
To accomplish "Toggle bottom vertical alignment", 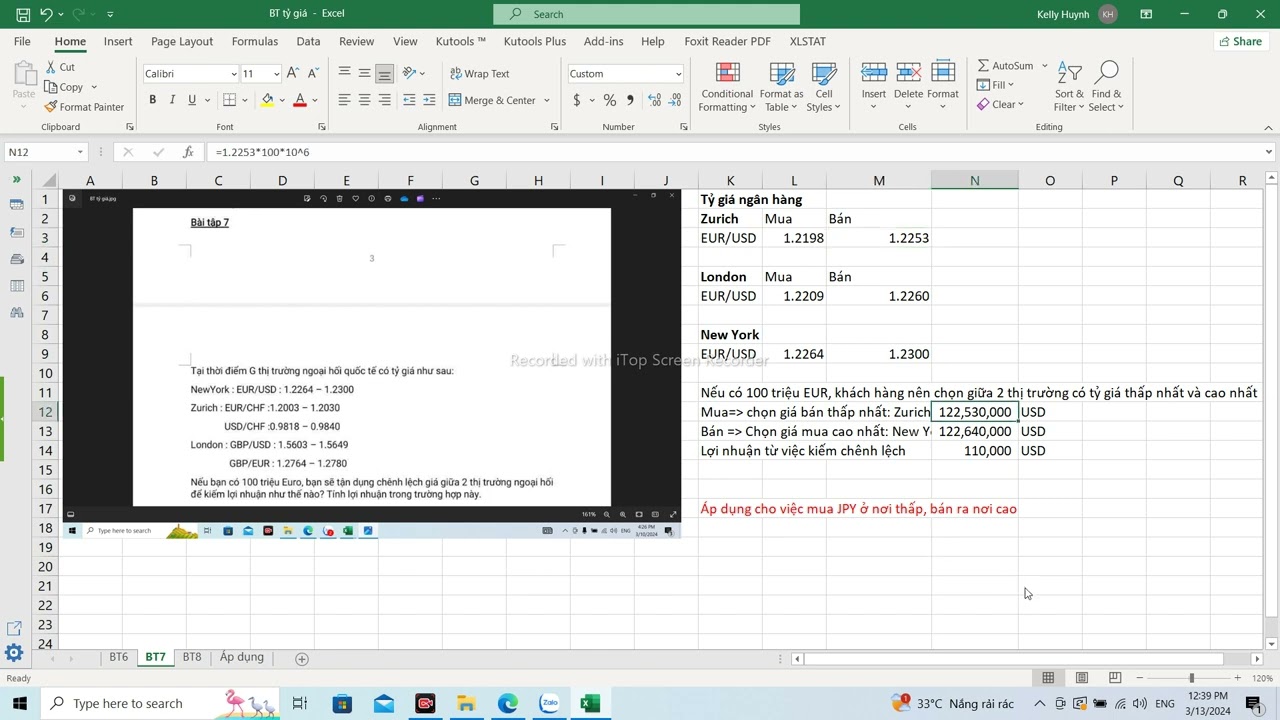I will click(384, 73).
